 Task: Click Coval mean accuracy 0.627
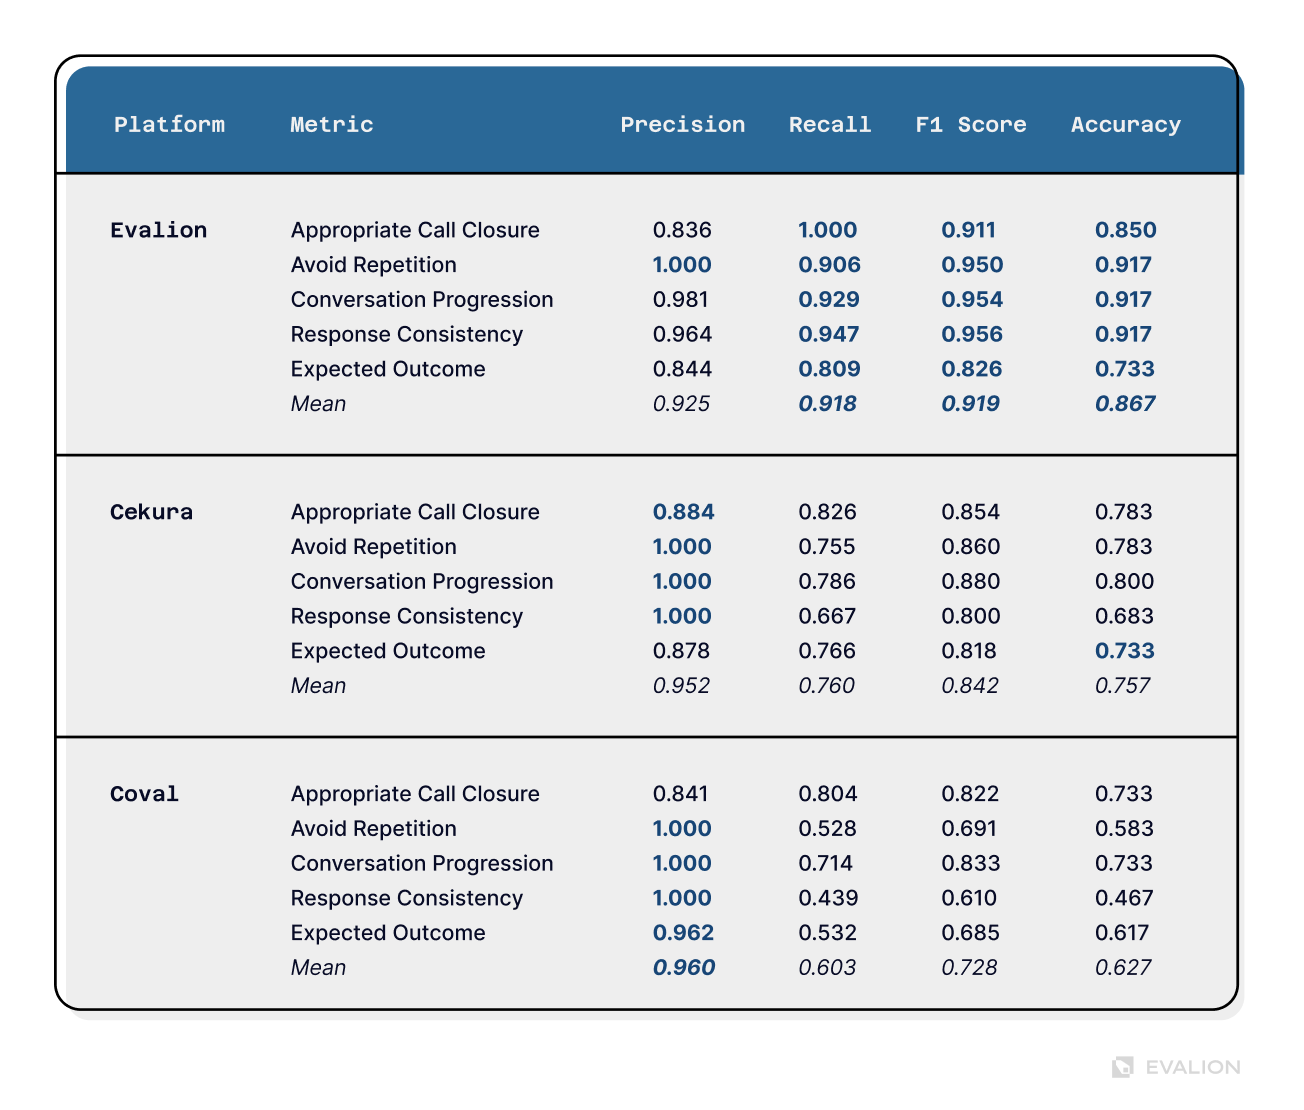pyautogui.click(x=1123, y=968)
